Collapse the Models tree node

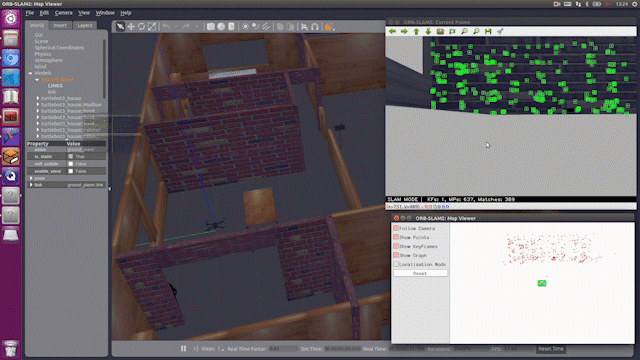coord(31,73)
